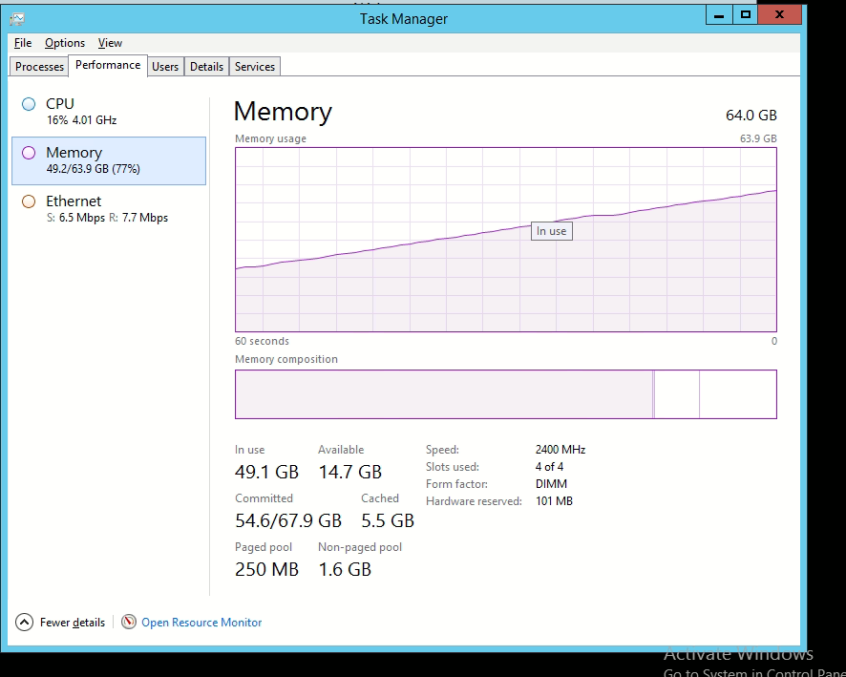Click the 250 MB paged pool value
846x677 pixels.
point(267,569)
